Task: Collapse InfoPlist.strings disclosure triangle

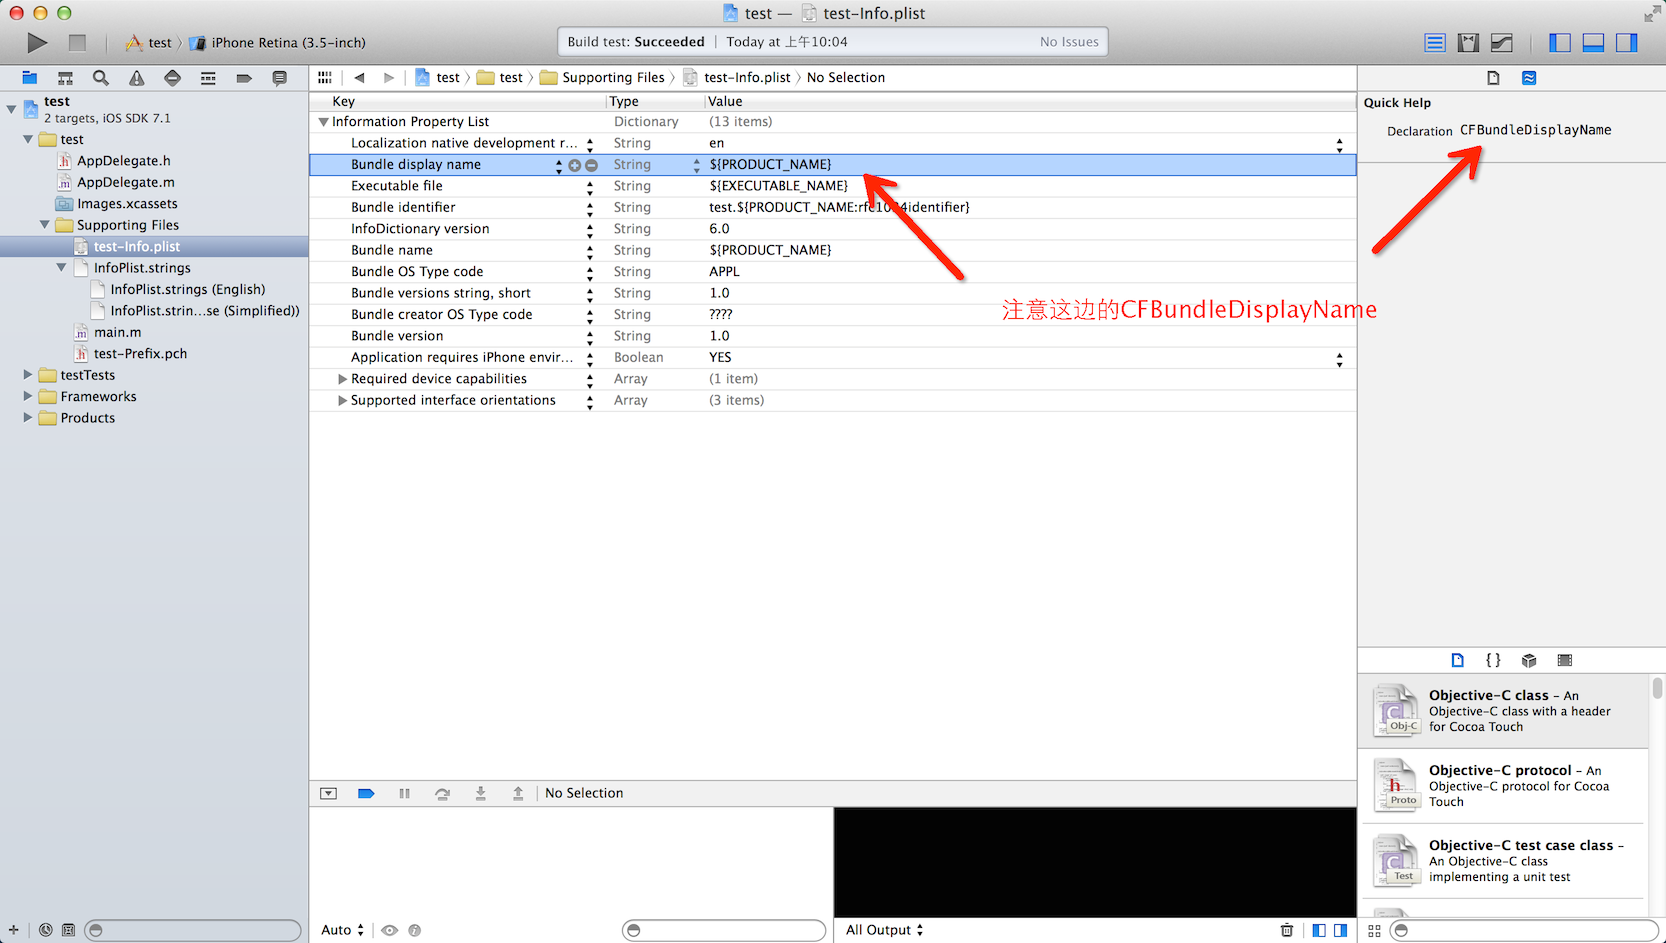Action: point(62,268)
